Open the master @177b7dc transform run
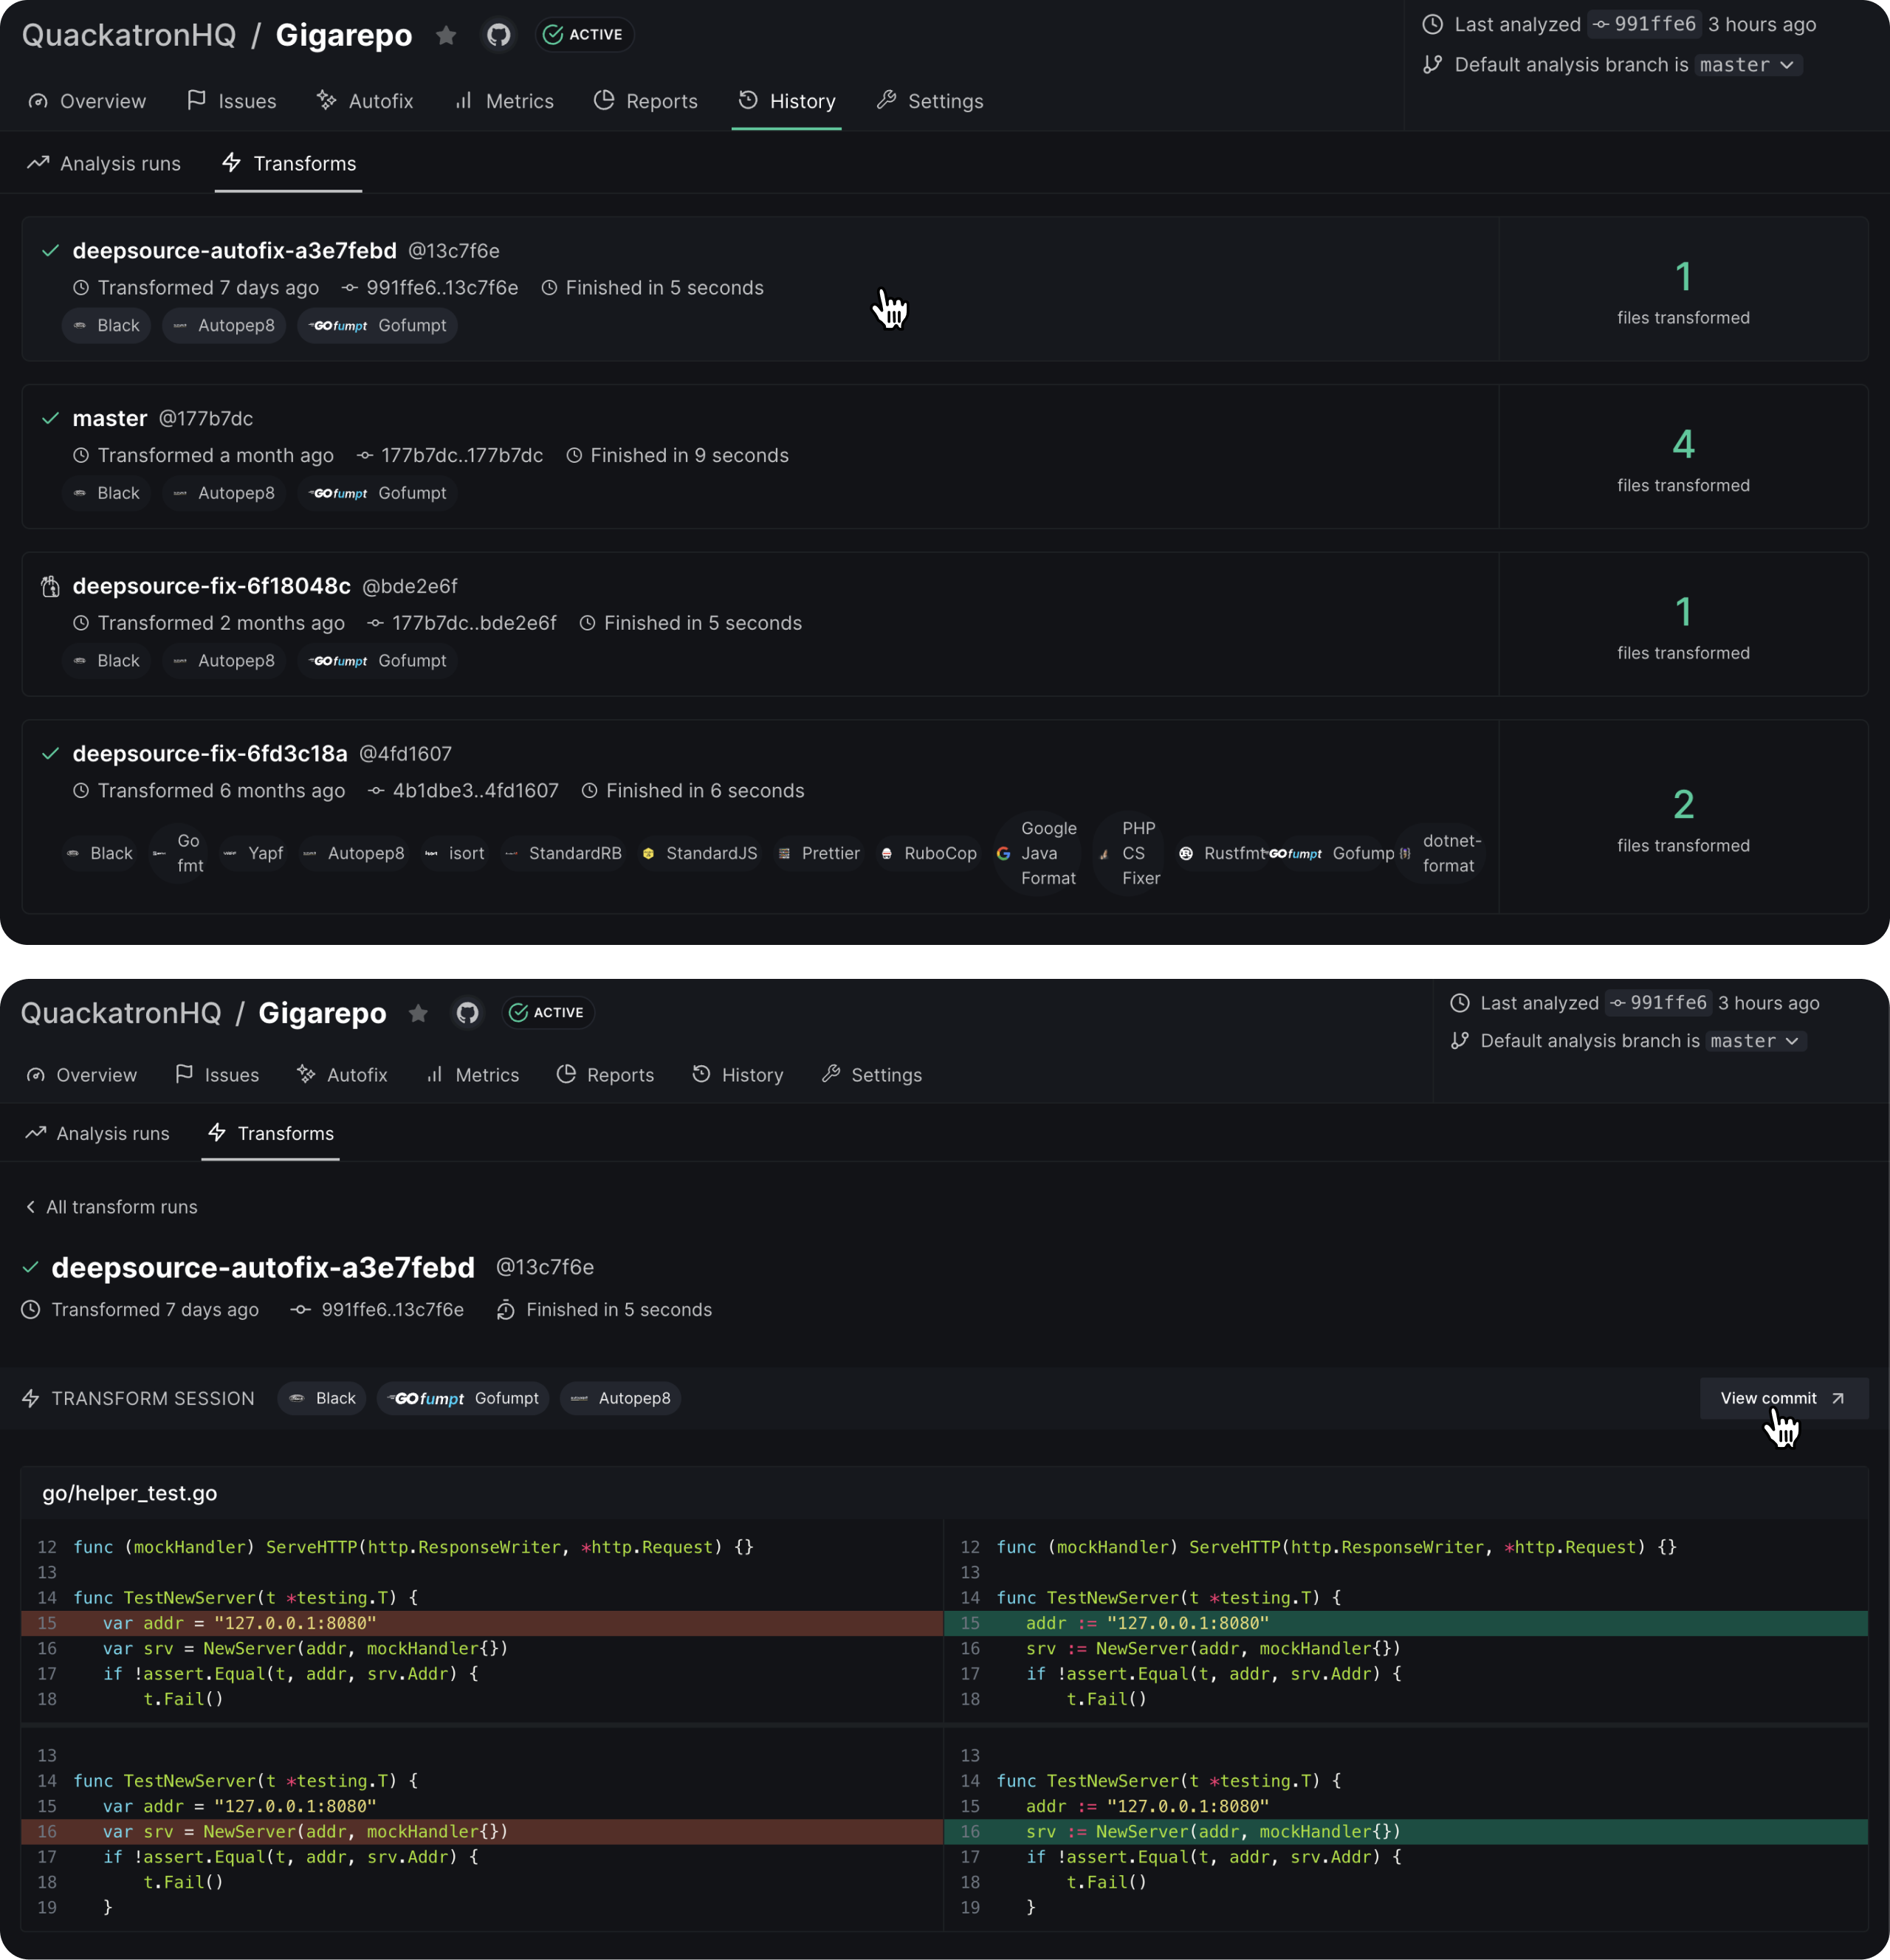Image resolution: width=1890 pixels, height=1960 pixels. tap(110, 418)
